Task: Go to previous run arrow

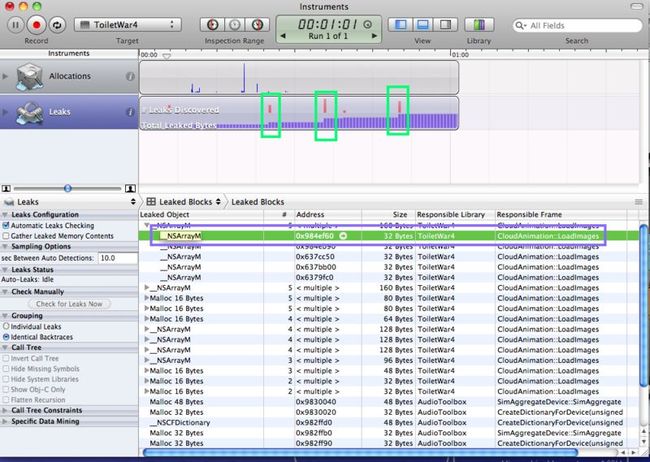Action: pos(283,36)
